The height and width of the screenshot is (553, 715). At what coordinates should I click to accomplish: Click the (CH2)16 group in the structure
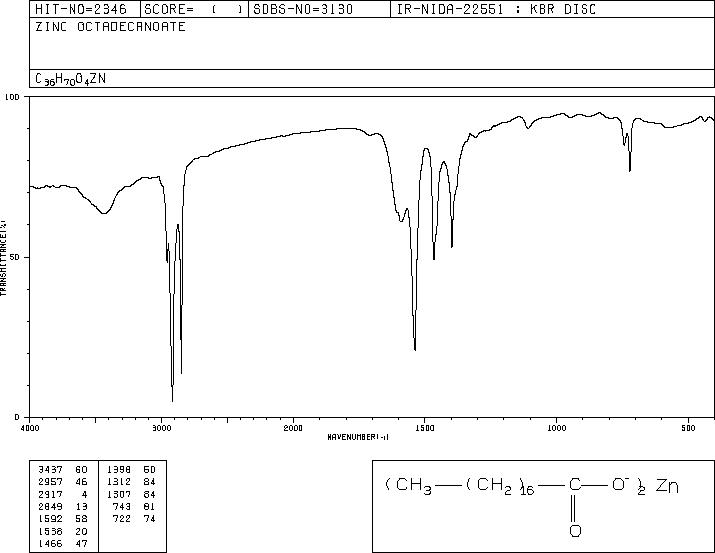point(500,486)
